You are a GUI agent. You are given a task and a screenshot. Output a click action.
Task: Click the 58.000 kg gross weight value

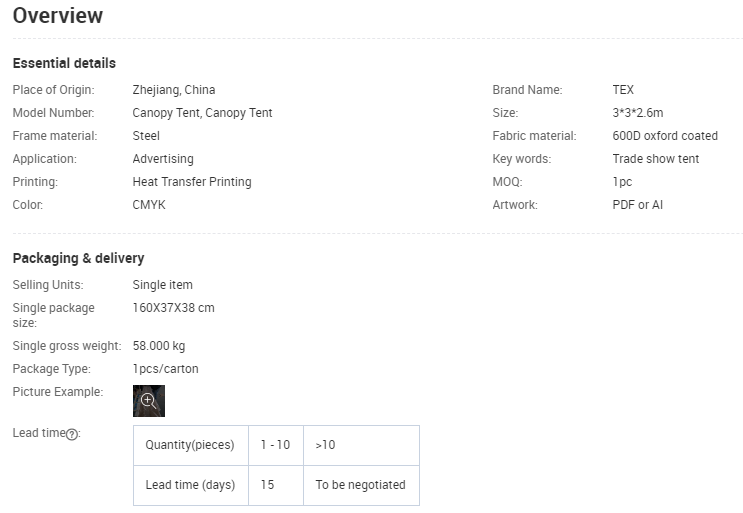159,346
